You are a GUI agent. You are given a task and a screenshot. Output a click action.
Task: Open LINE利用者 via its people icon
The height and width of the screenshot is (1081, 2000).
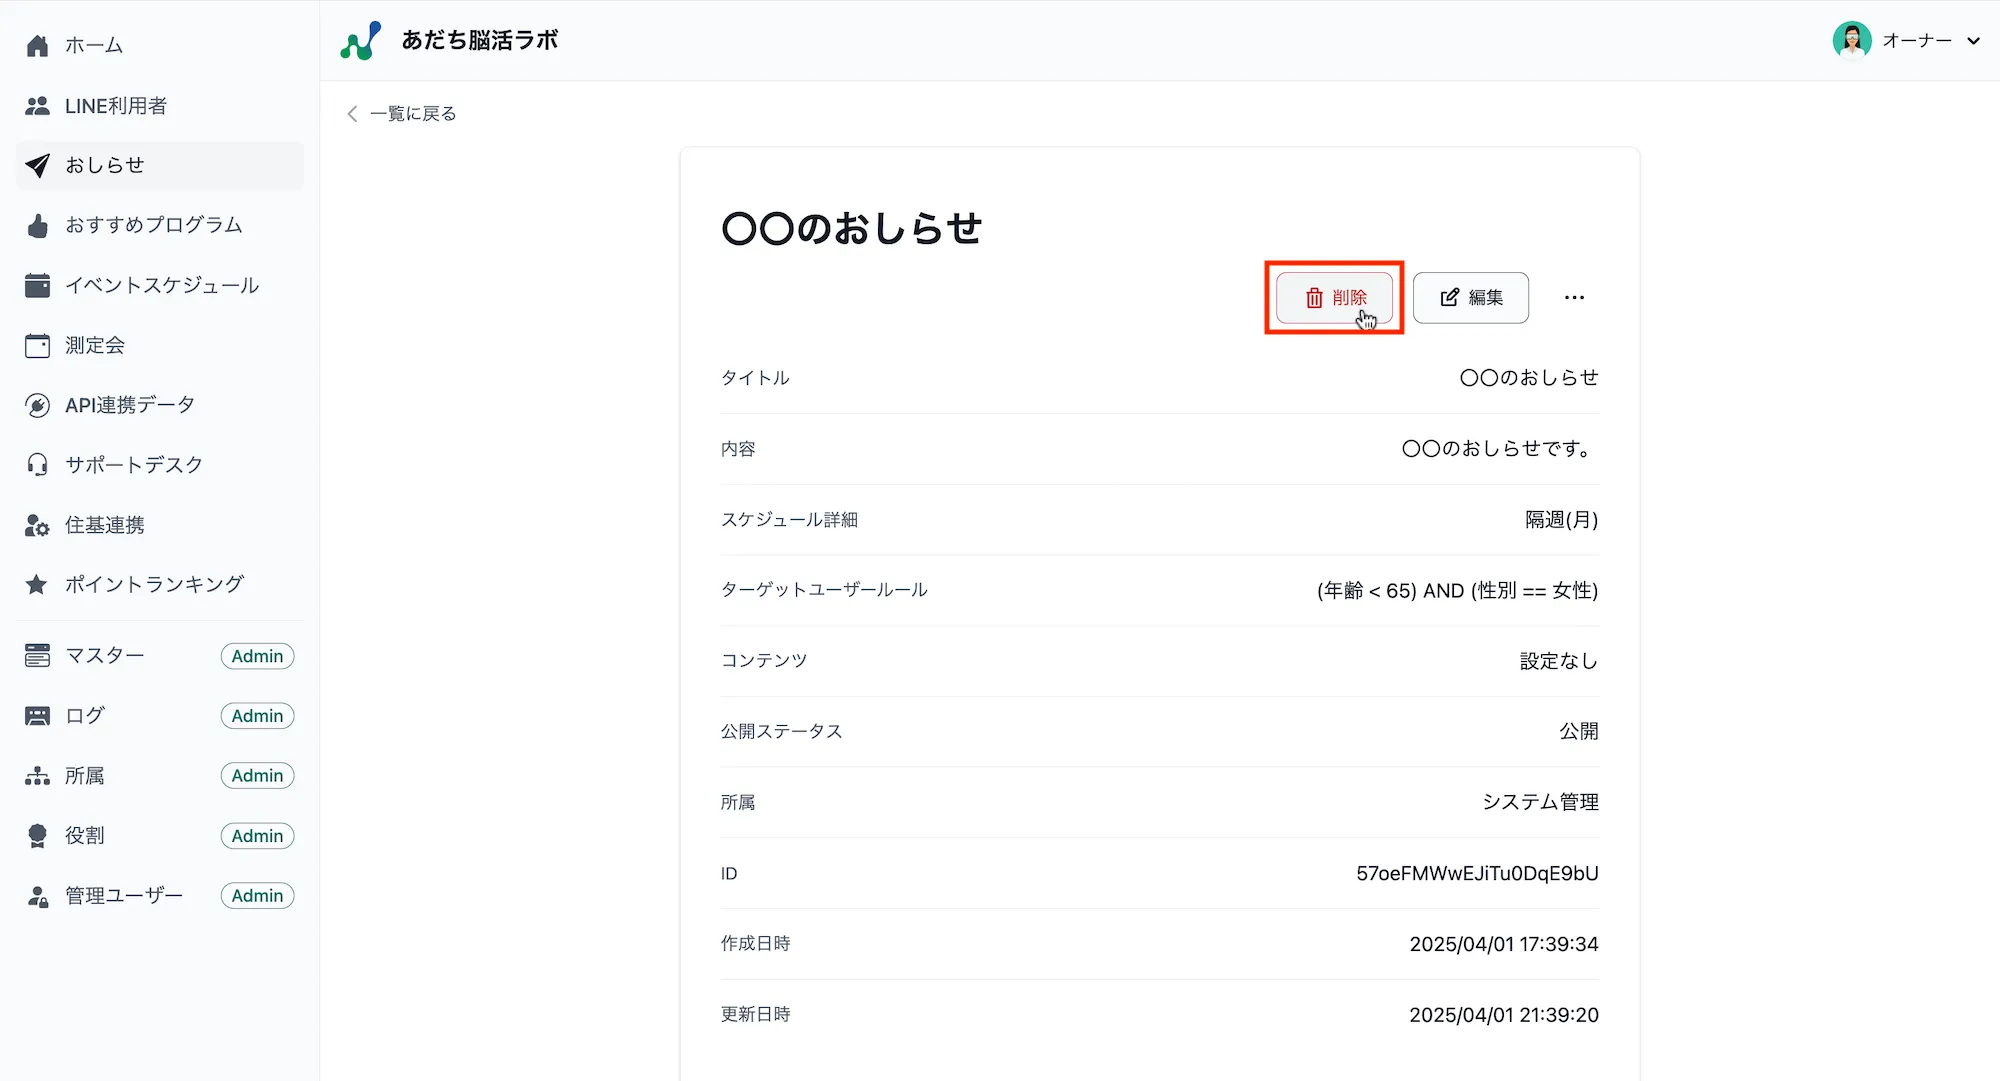point(37,105)
